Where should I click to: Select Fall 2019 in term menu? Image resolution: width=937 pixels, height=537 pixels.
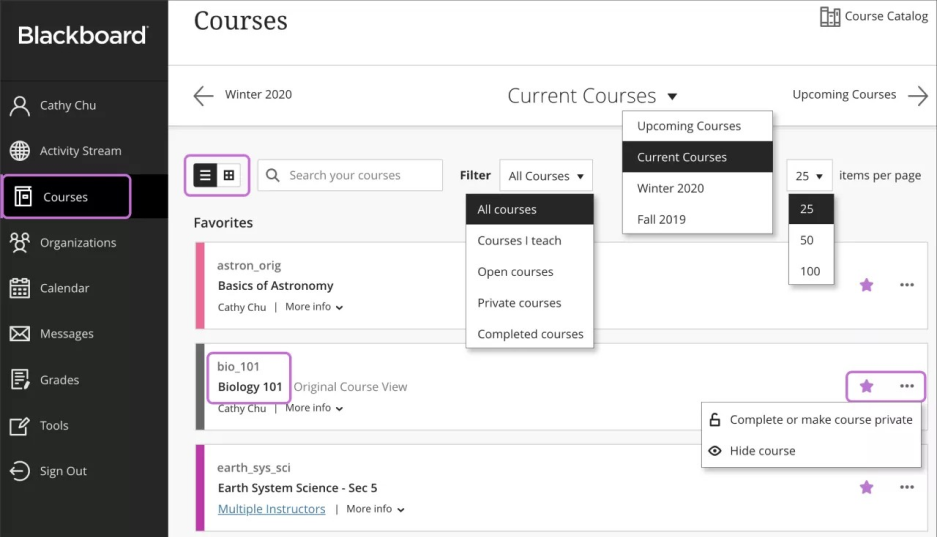(x=697, y=219)
